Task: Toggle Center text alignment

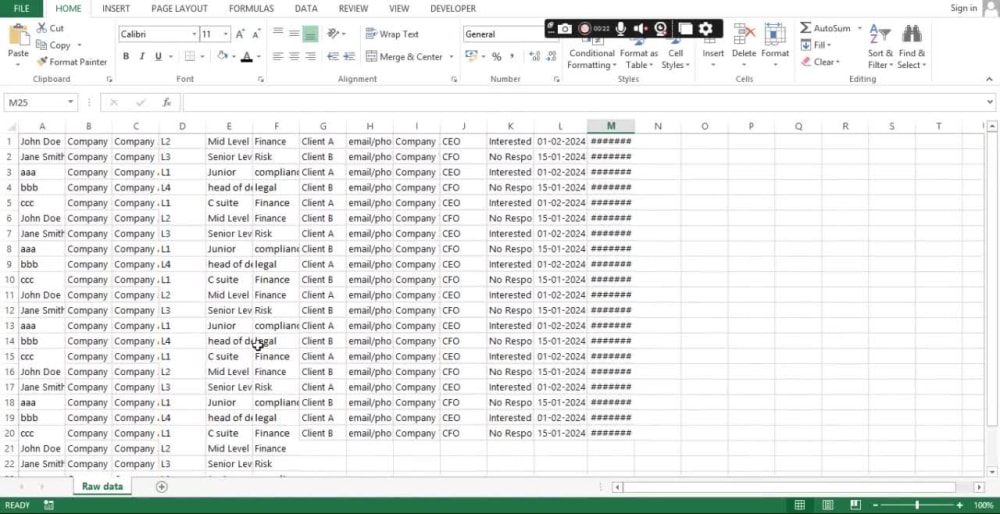Action: click(x=294, y=56)
